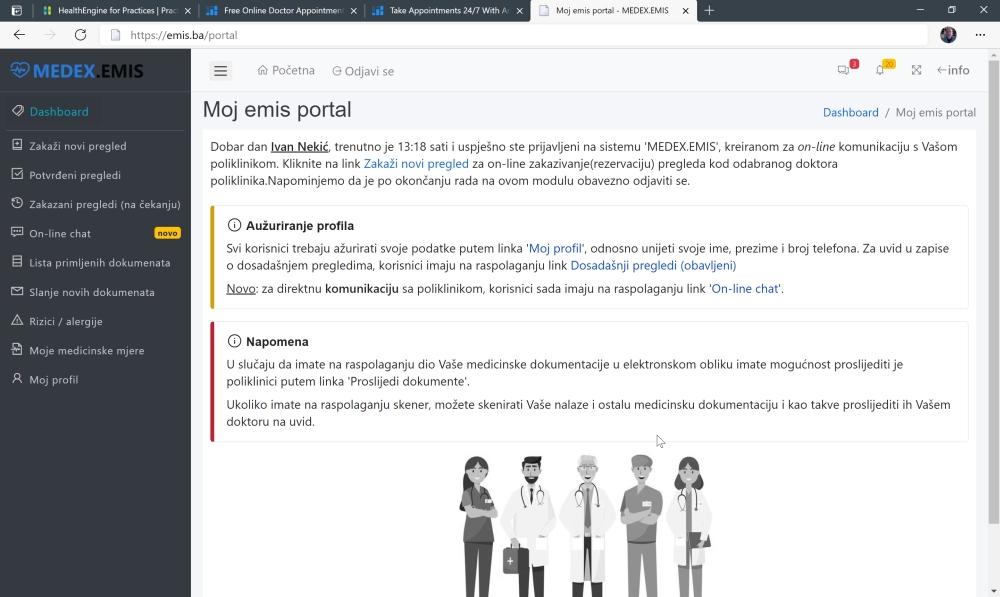1000x597 pixels.
Task: Open Dosadašnji pregledi (obavljeni) link
Action: click(653, 265)
